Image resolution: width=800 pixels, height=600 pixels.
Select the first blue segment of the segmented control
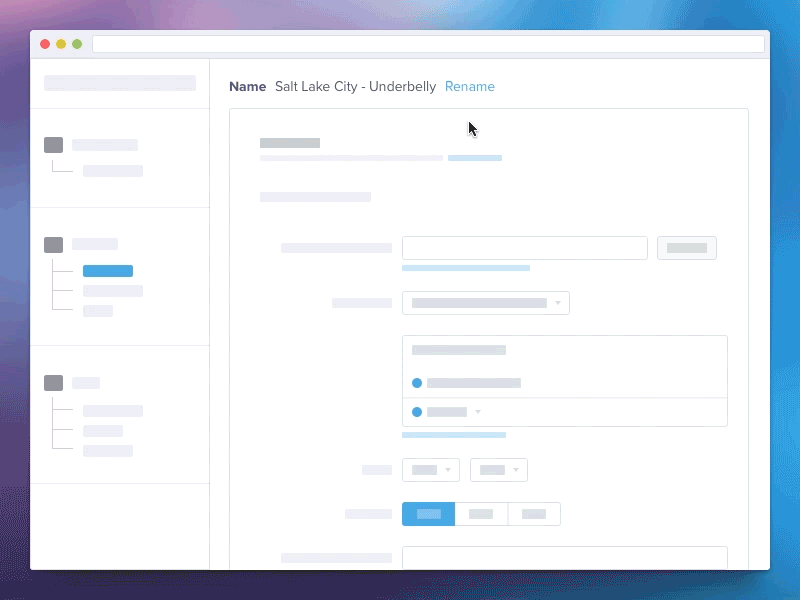(x=428, y=514)
